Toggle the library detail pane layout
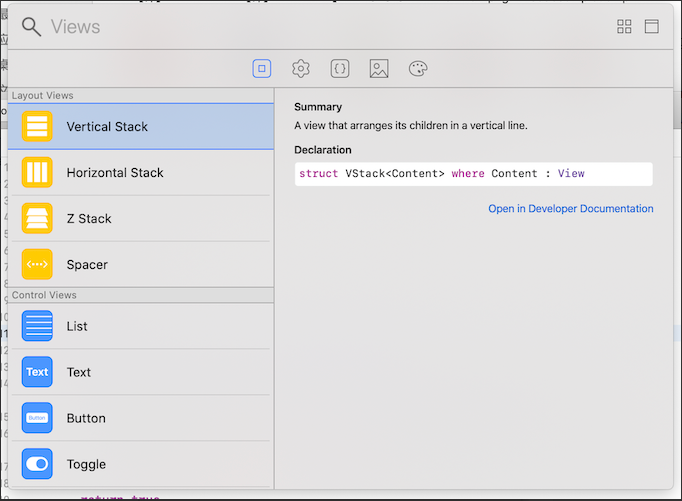This screenshot has width=682, height=501. point(652,27)
